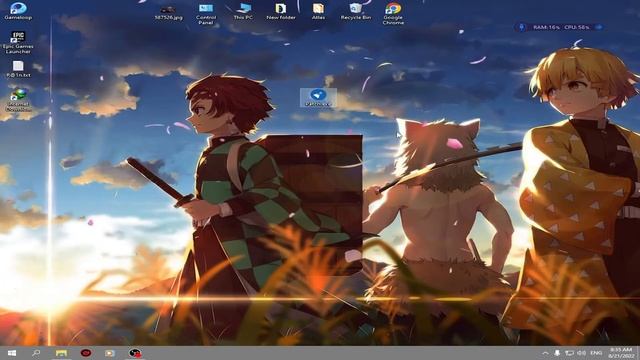Select the highlighted blue exe file icon

318,98
